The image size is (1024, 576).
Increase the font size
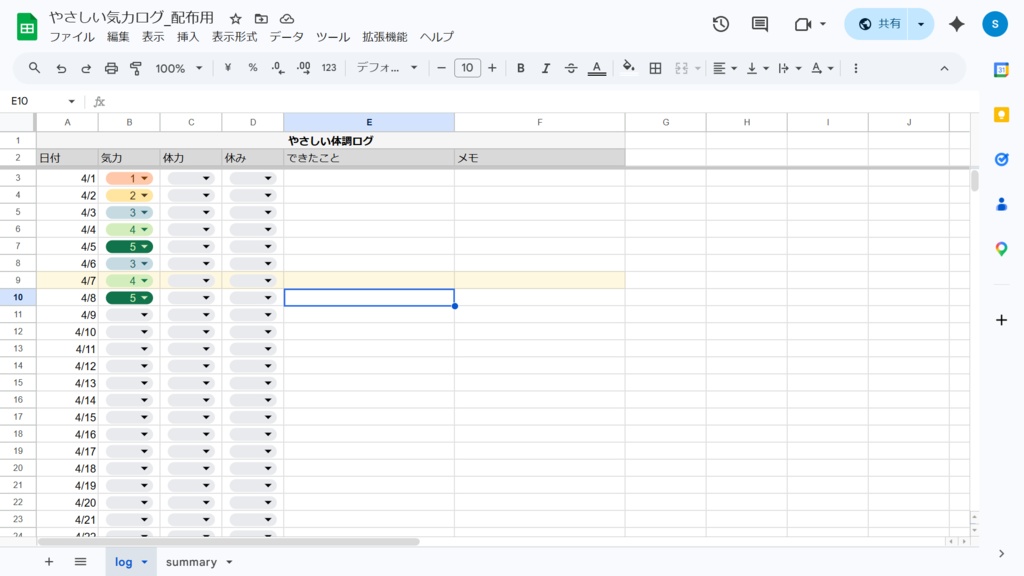coord(492,68)
